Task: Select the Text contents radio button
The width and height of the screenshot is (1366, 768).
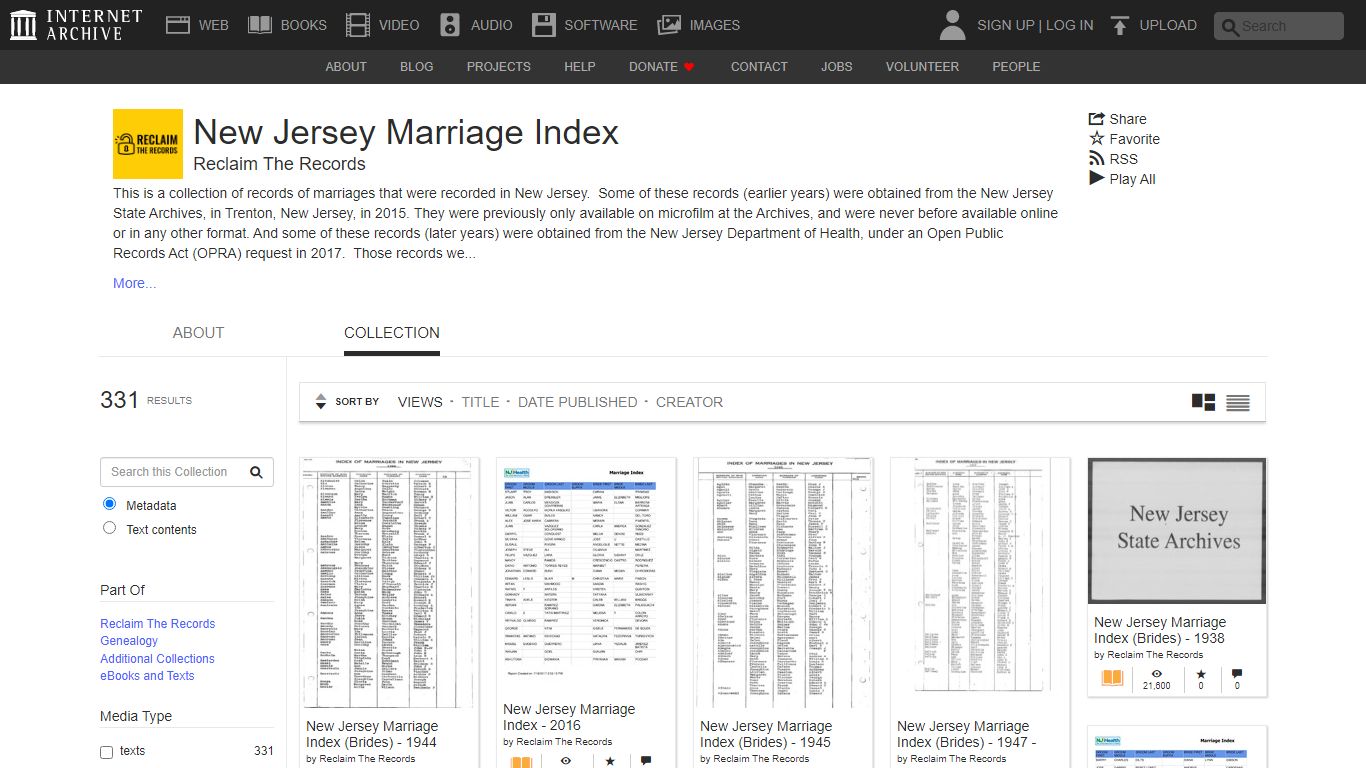Action: pyautogui.click(x=110, y=528)
